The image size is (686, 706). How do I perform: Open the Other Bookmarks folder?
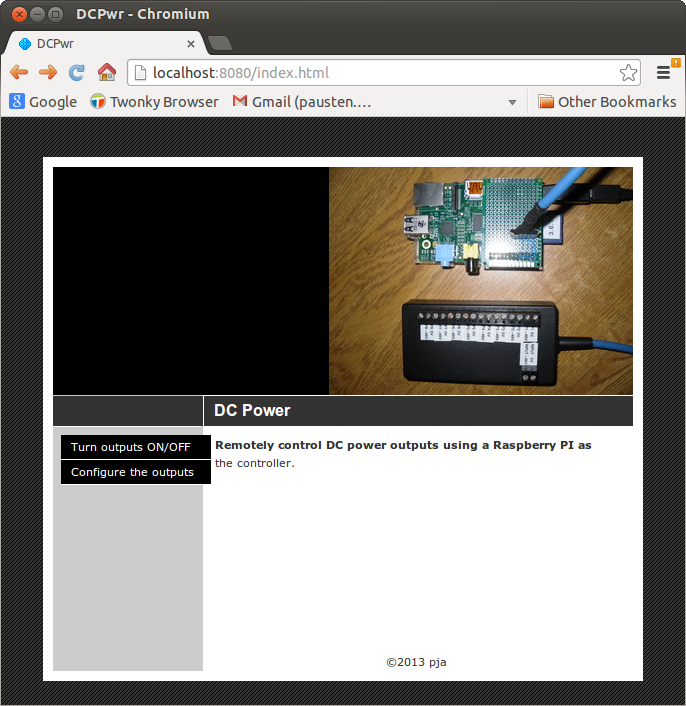point(607,102)
